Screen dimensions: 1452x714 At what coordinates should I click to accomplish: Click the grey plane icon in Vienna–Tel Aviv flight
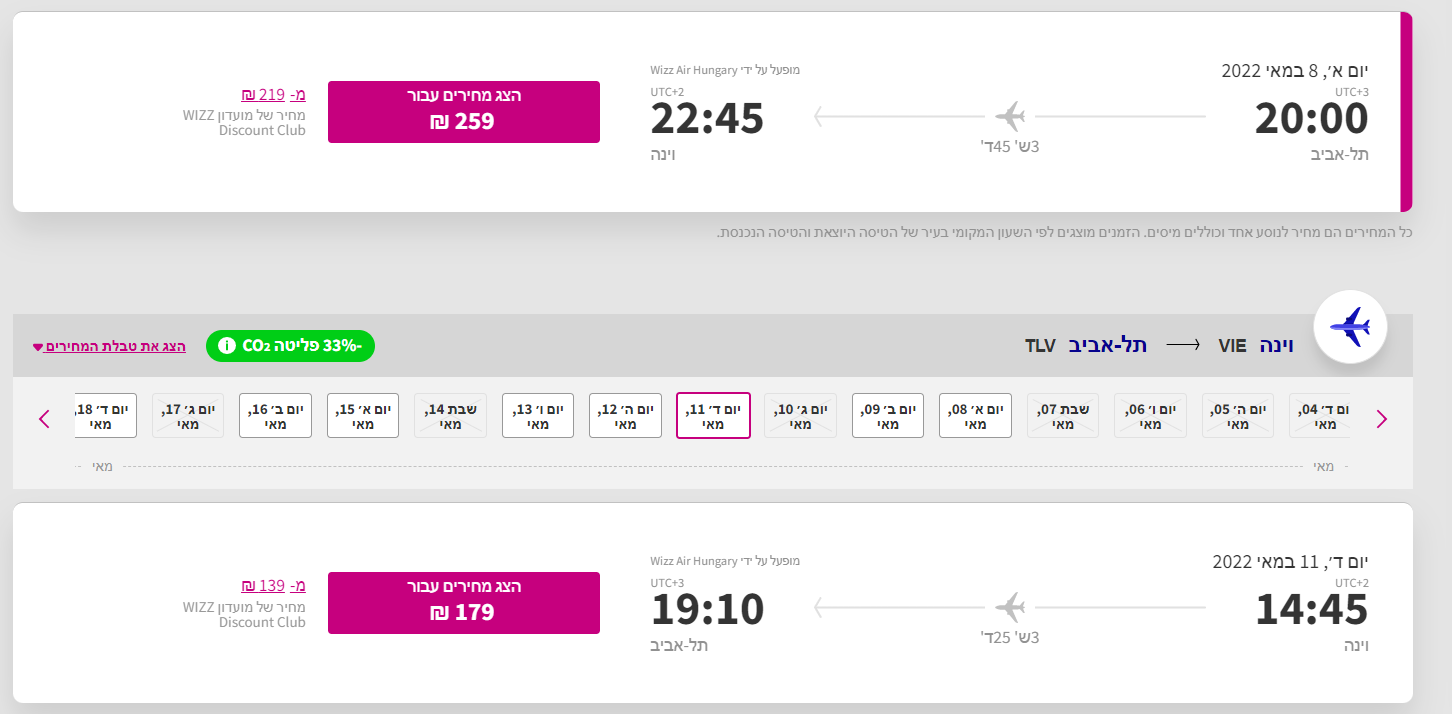coord(1011,607)
